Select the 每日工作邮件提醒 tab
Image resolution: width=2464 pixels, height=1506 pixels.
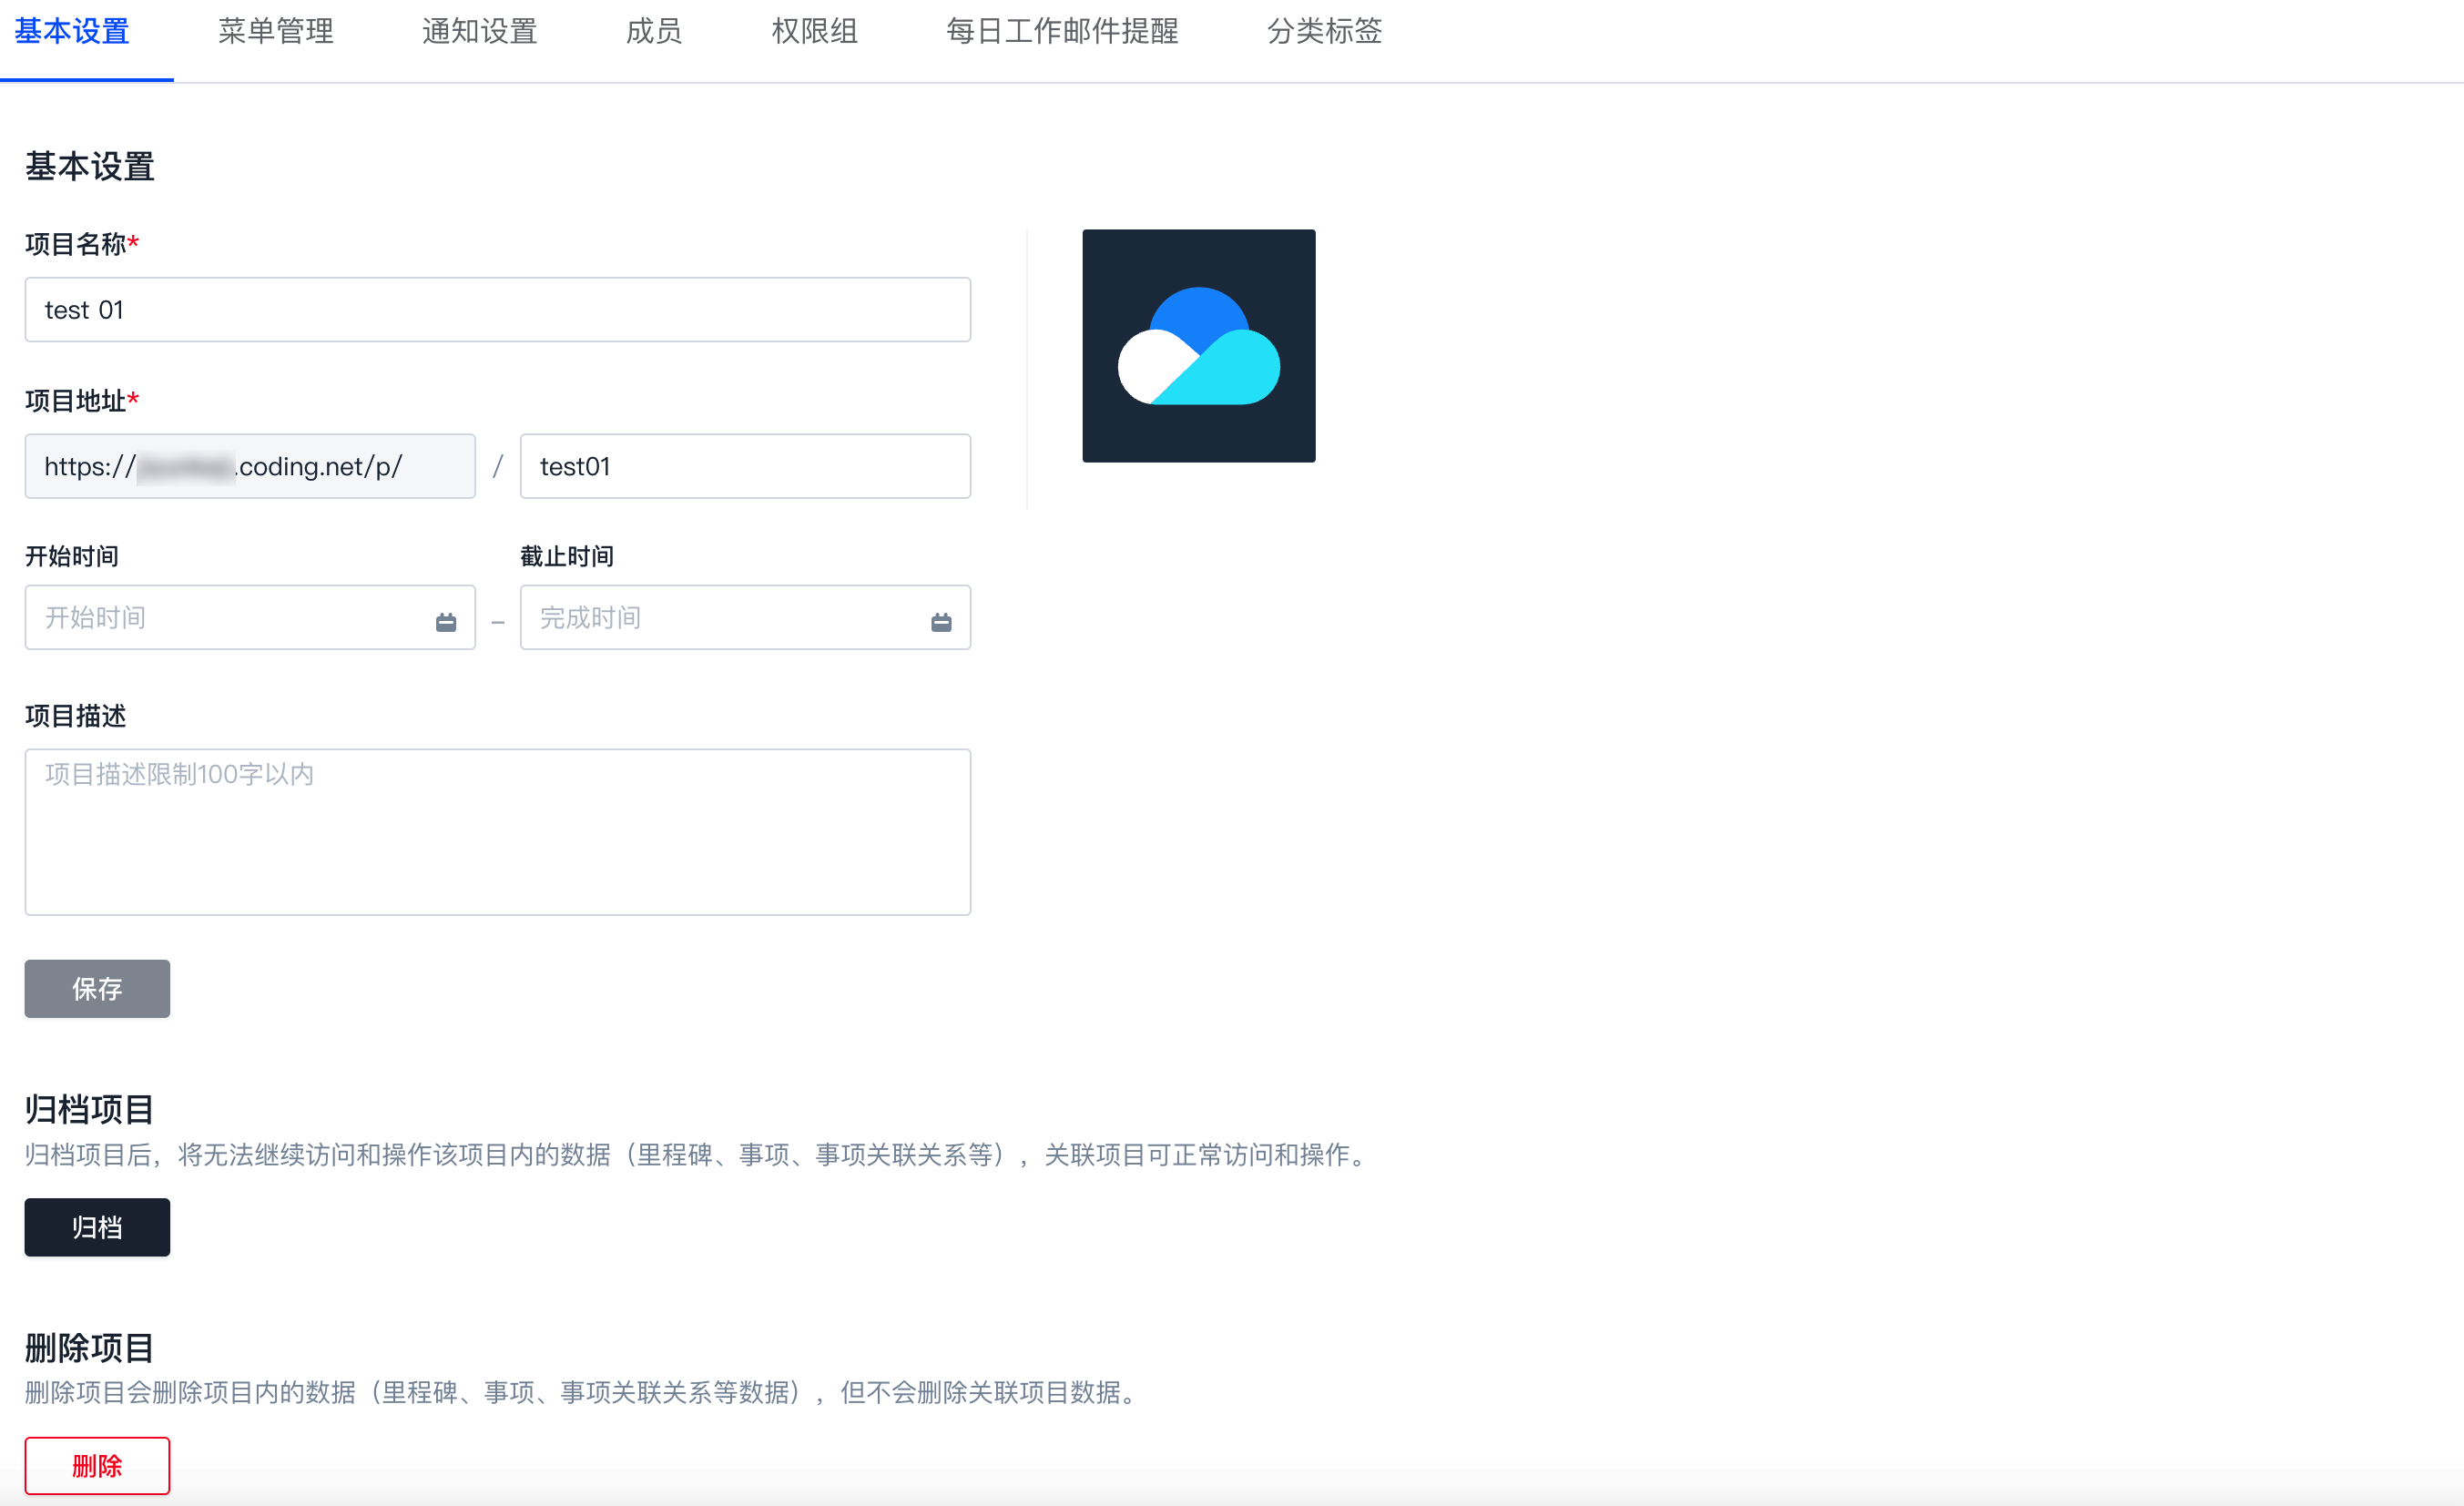coord(1062,32)
